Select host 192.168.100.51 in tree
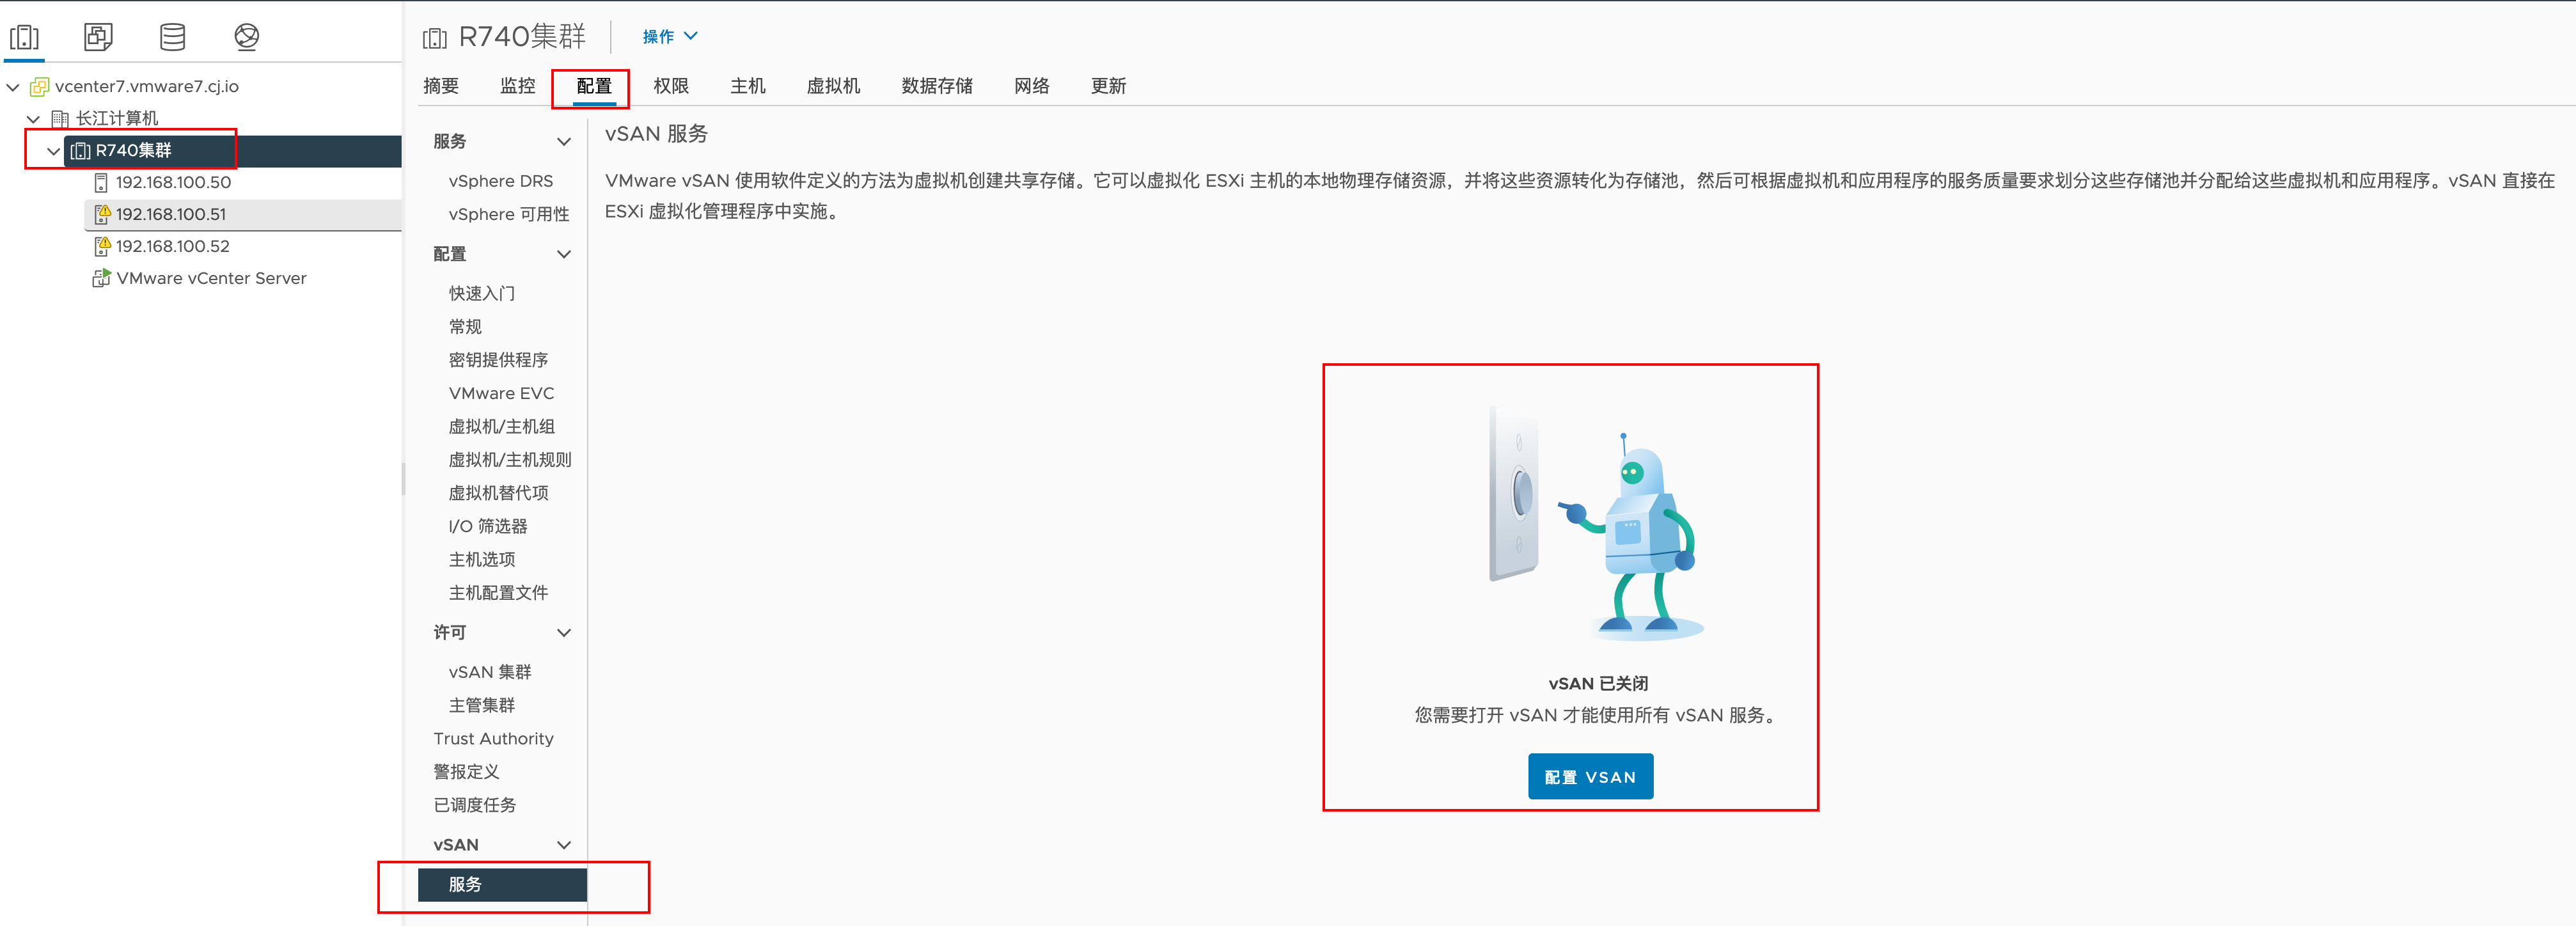The width and height of the screenshot is (2576, 926). click(x=171, y=214)
